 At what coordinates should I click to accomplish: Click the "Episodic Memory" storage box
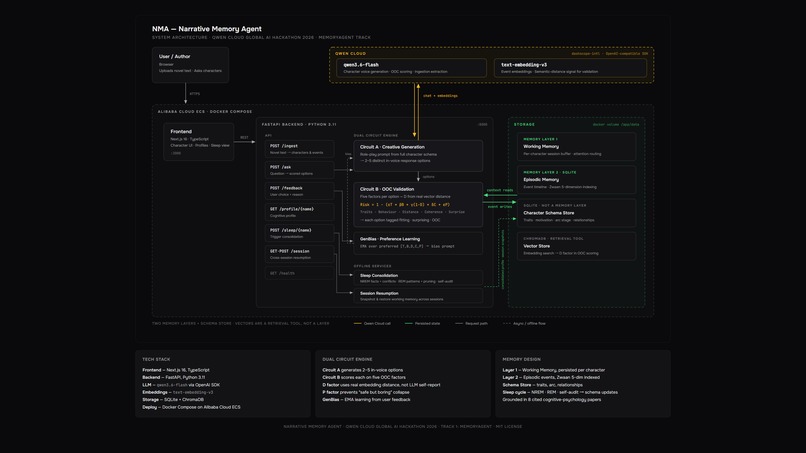pyautogui.click(x=576, y=179)
